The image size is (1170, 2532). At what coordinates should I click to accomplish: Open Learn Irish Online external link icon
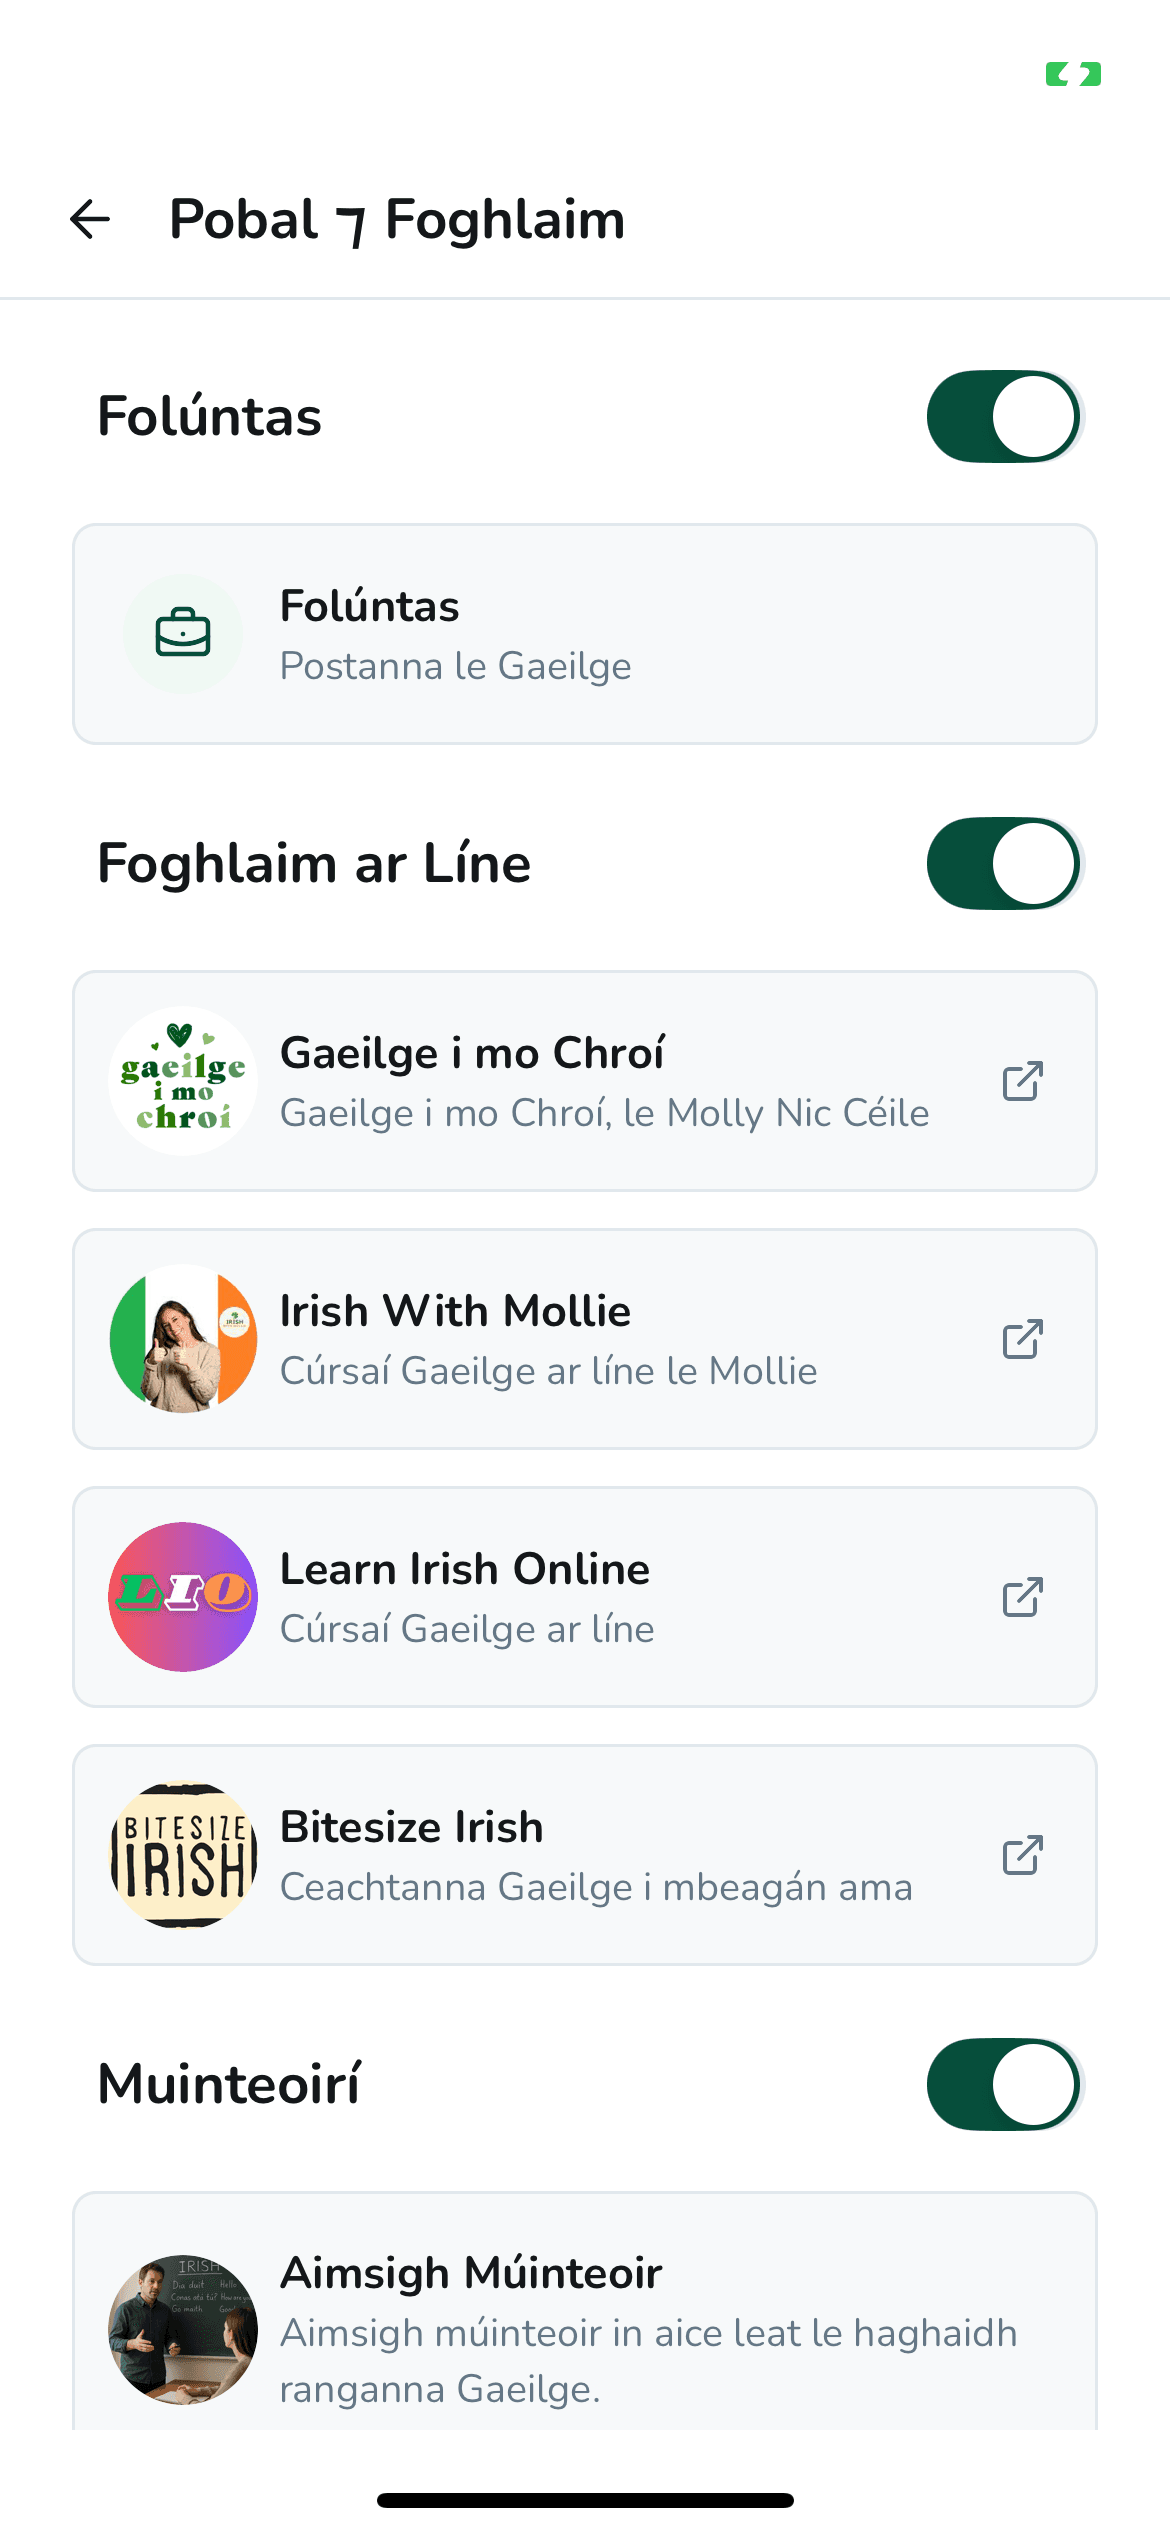pos(1022,1597)
